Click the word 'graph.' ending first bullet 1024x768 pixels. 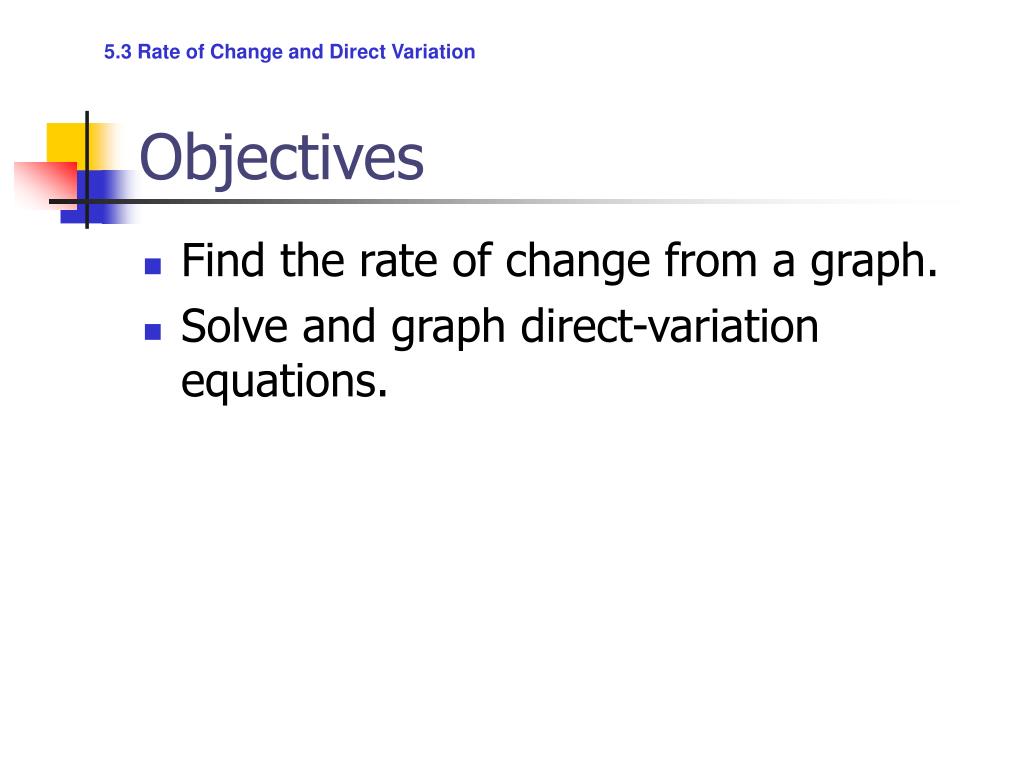click(874, 263)
